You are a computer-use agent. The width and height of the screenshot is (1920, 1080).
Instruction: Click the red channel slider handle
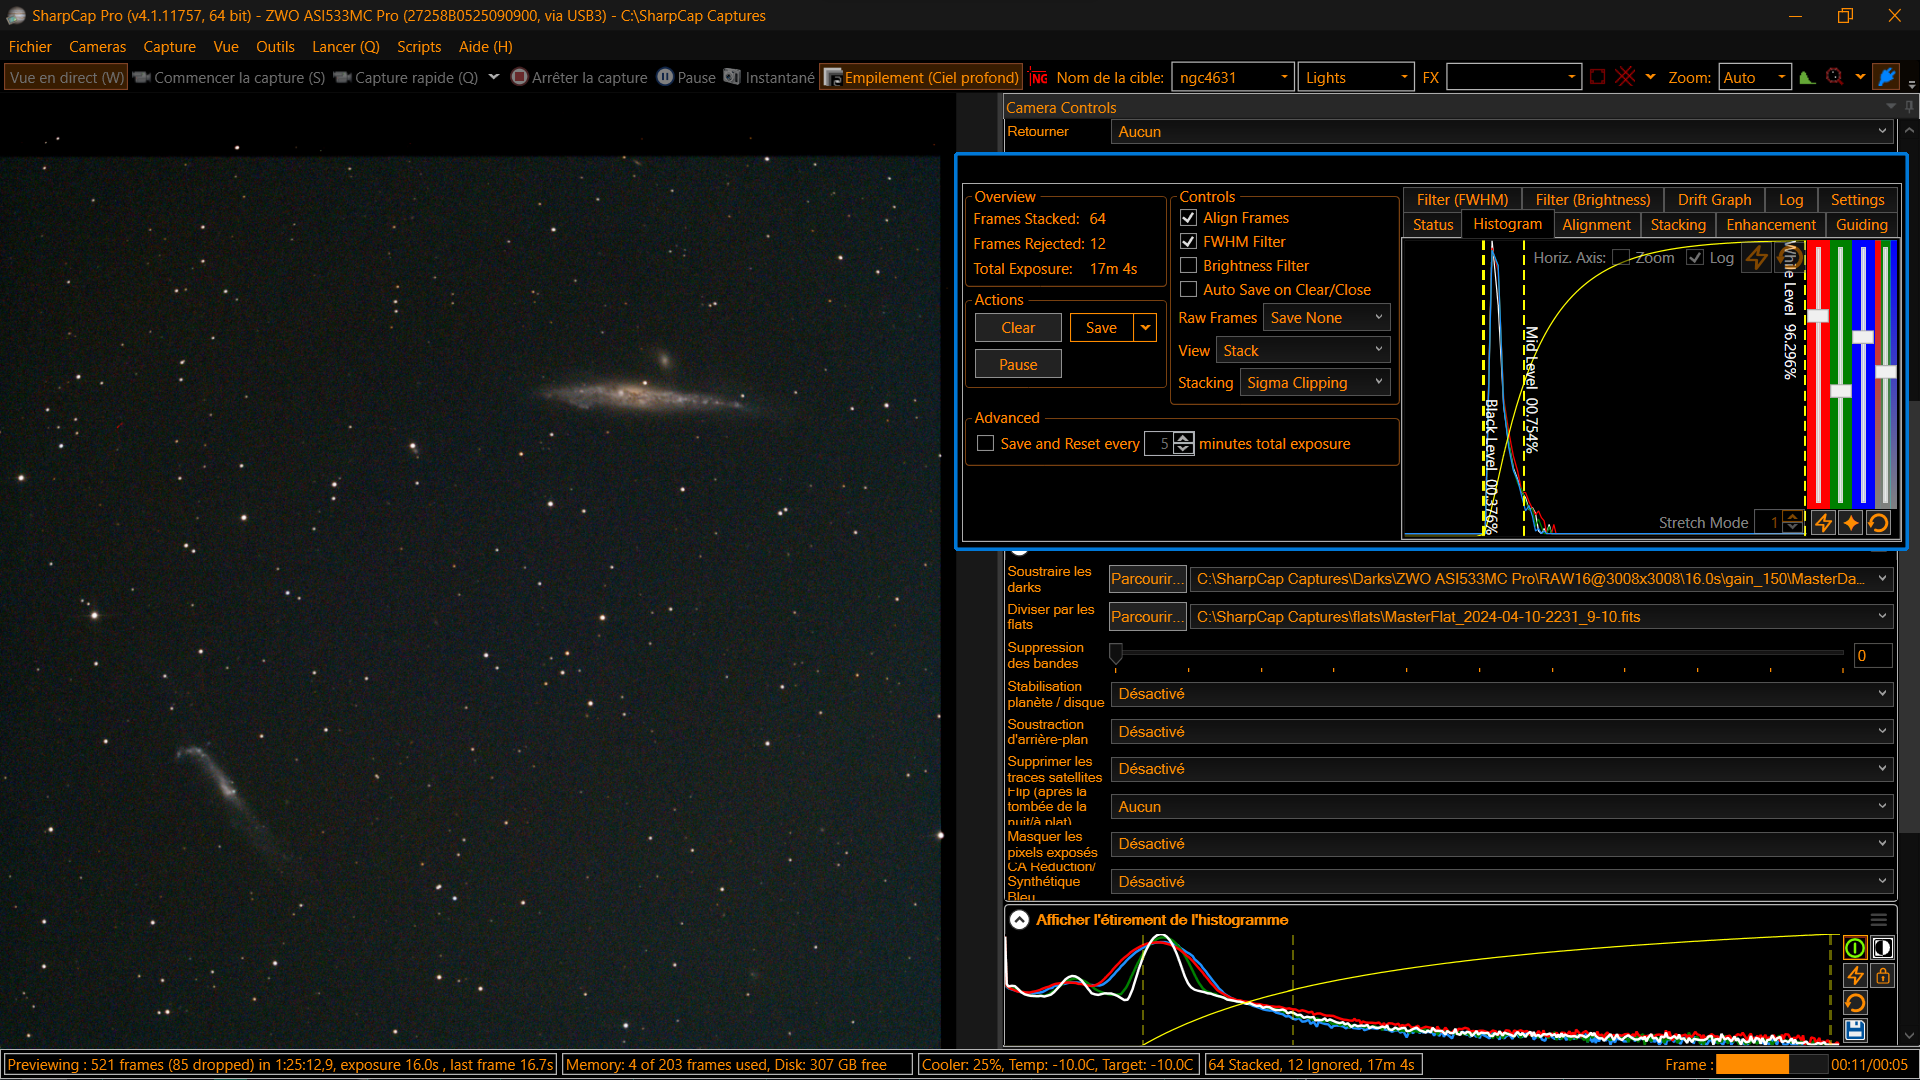tap(1818, 316)
